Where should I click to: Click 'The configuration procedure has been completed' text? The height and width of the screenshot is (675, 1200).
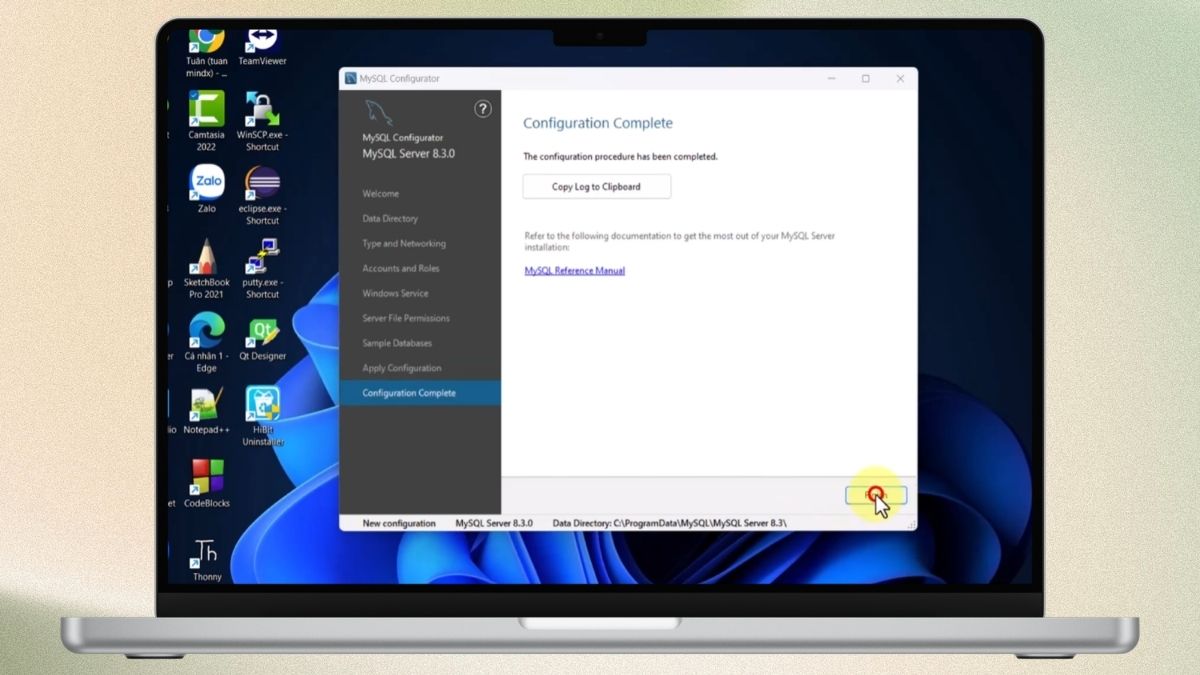[x=621, y=157]
